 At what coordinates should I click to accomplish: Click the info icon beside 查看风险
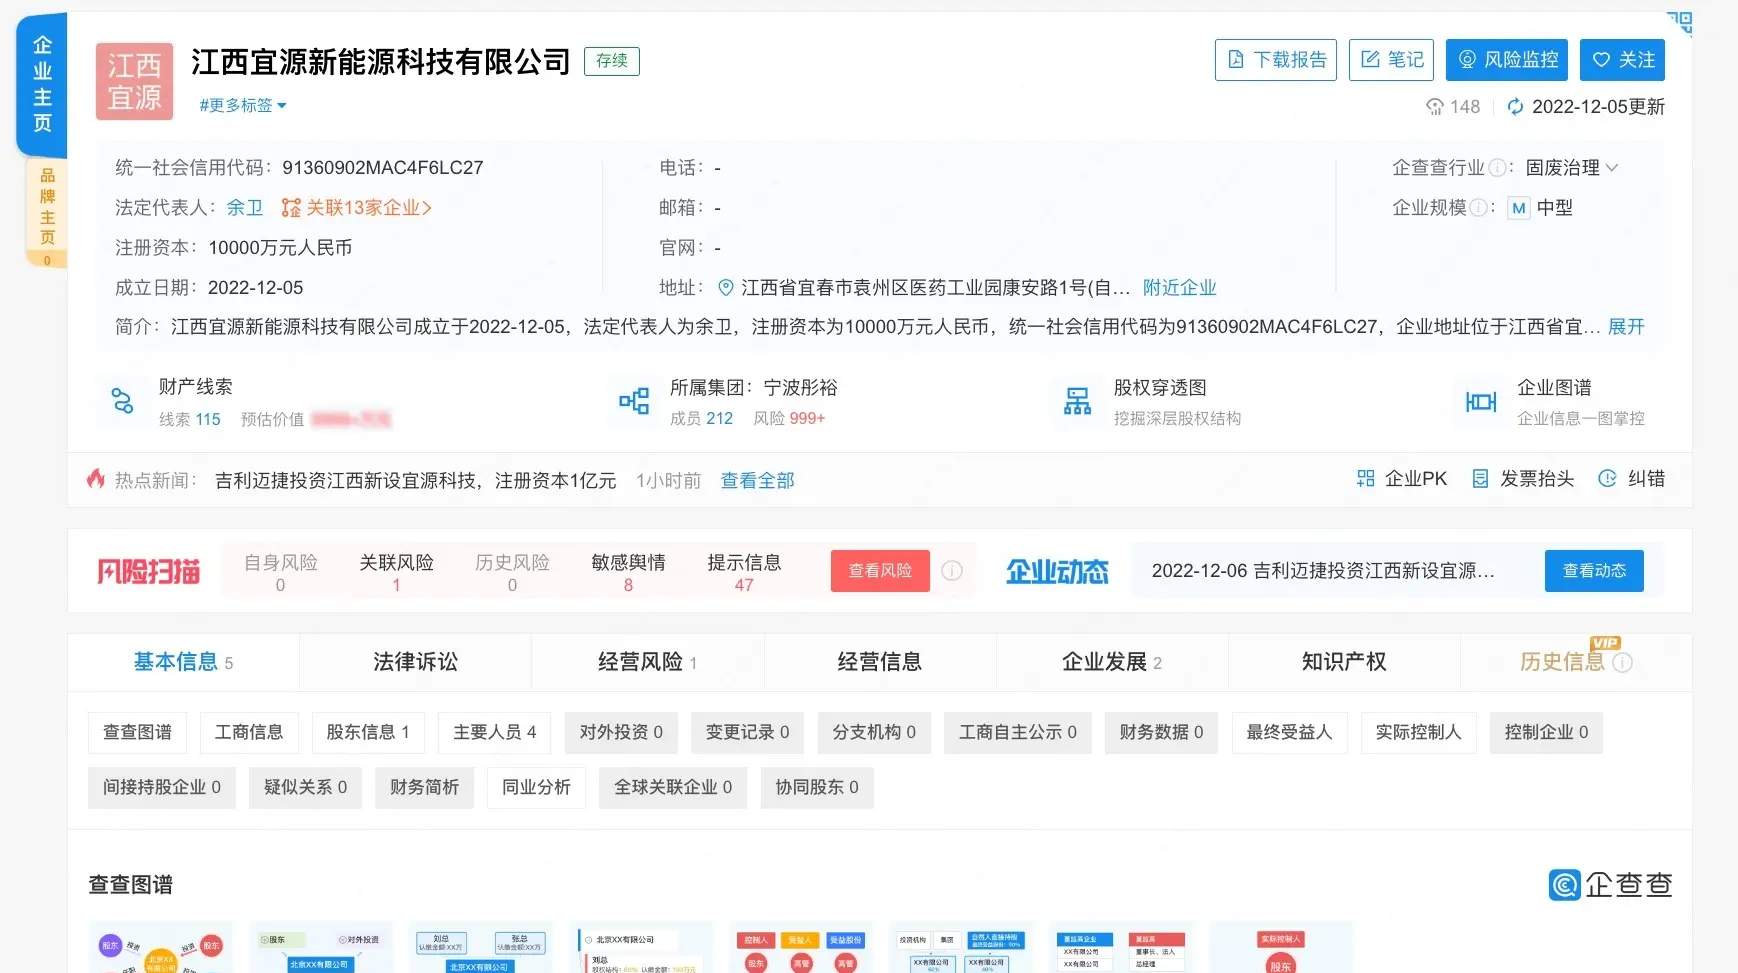point(952,571)
